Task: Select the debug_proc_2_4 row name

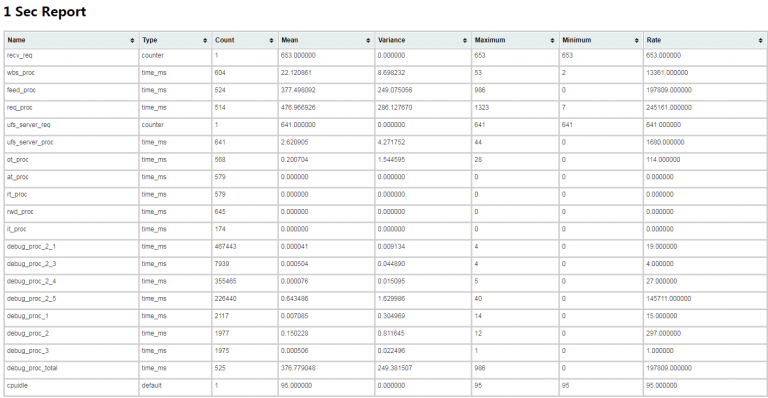Action: pyautogui.click(x=31, y=281)
